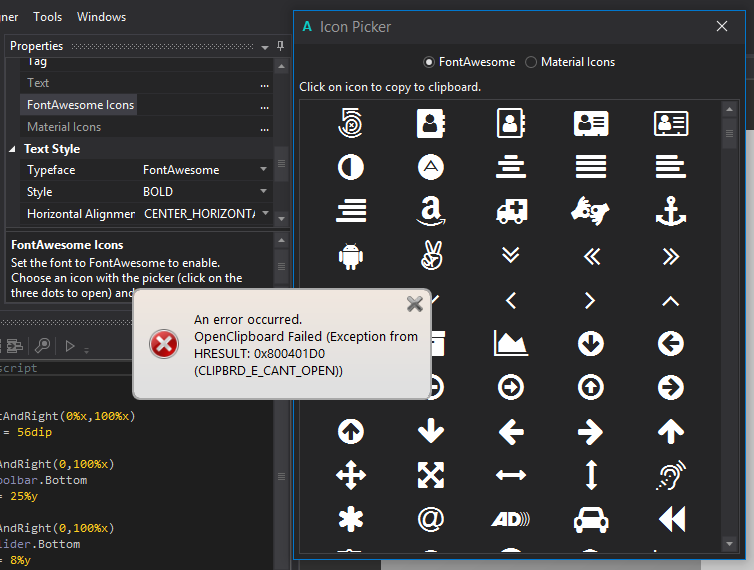Switch to Material Icons radio option
The width and height of the screenshot is (754, 570).
click(531, 62)
